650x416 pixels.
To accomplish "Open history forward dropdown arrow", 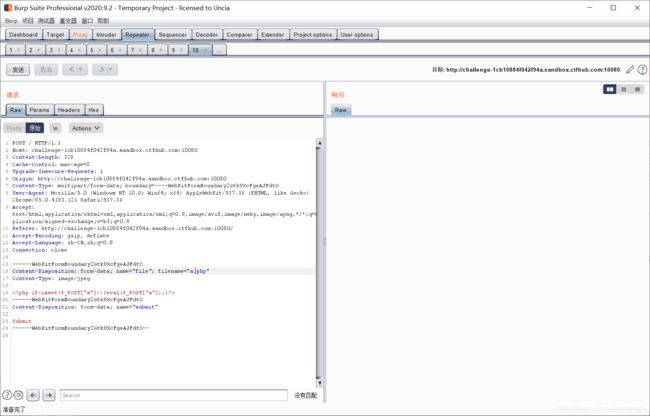I will tap(111, 70).
